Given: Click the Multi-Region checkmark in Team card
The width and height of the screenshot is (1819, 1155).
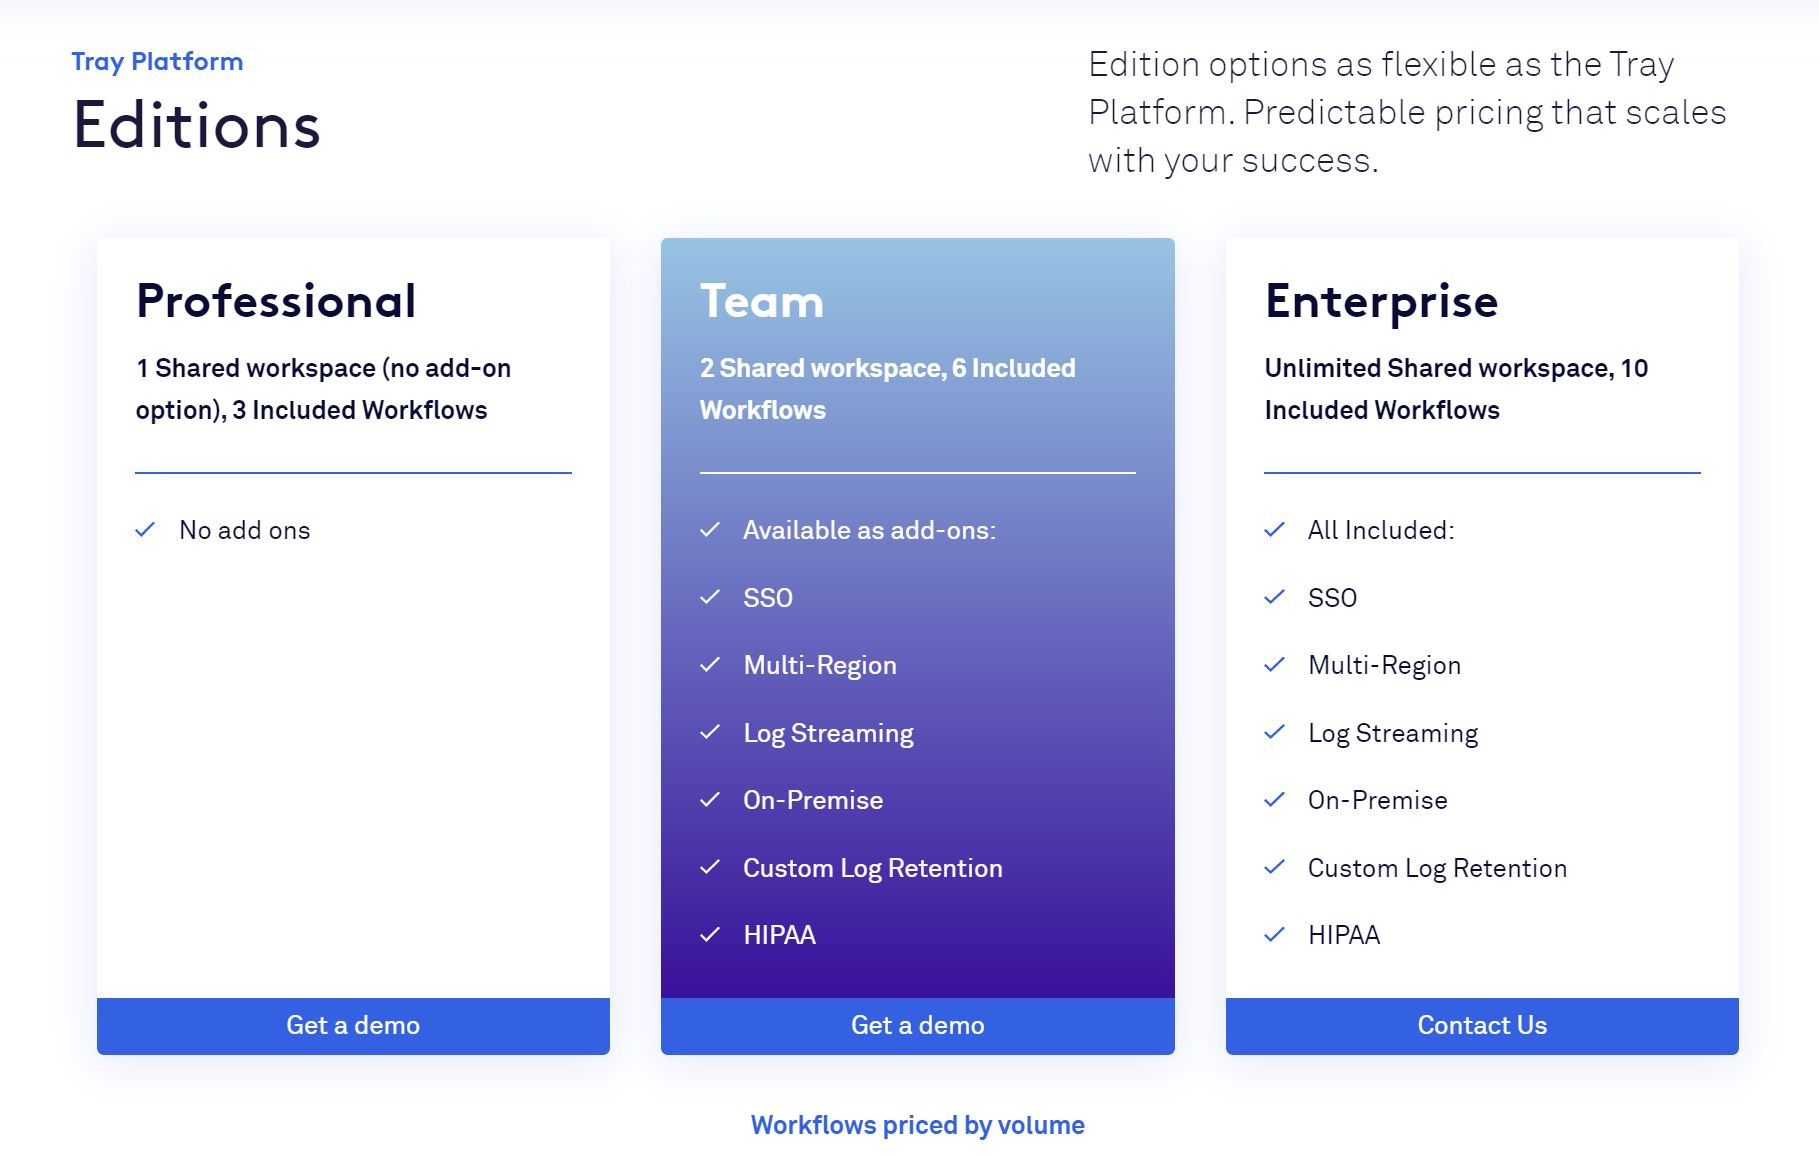Looking at the screenshot, I should [710, 665].
